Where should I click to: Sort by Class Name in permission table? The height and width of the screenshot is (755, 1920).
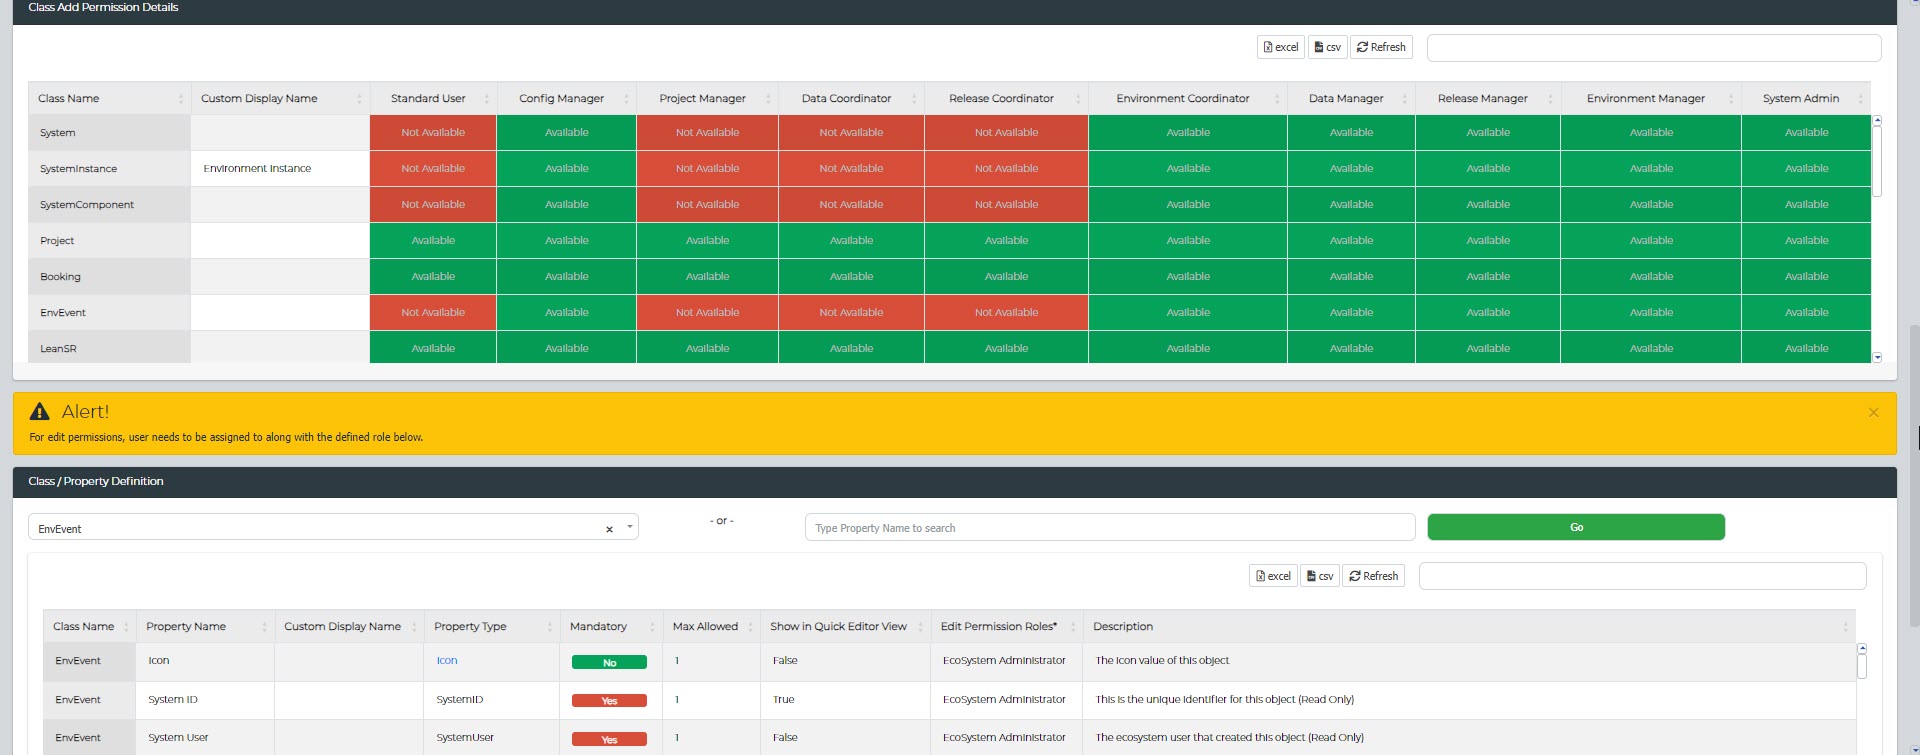(x=109, y=98)
